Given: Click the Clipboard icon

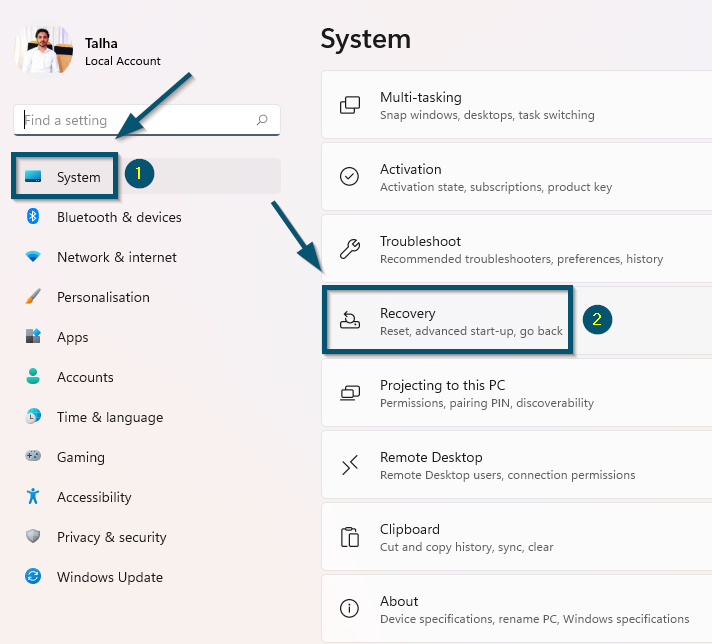Looking at the screenshot, I should [x=350, y=537].
